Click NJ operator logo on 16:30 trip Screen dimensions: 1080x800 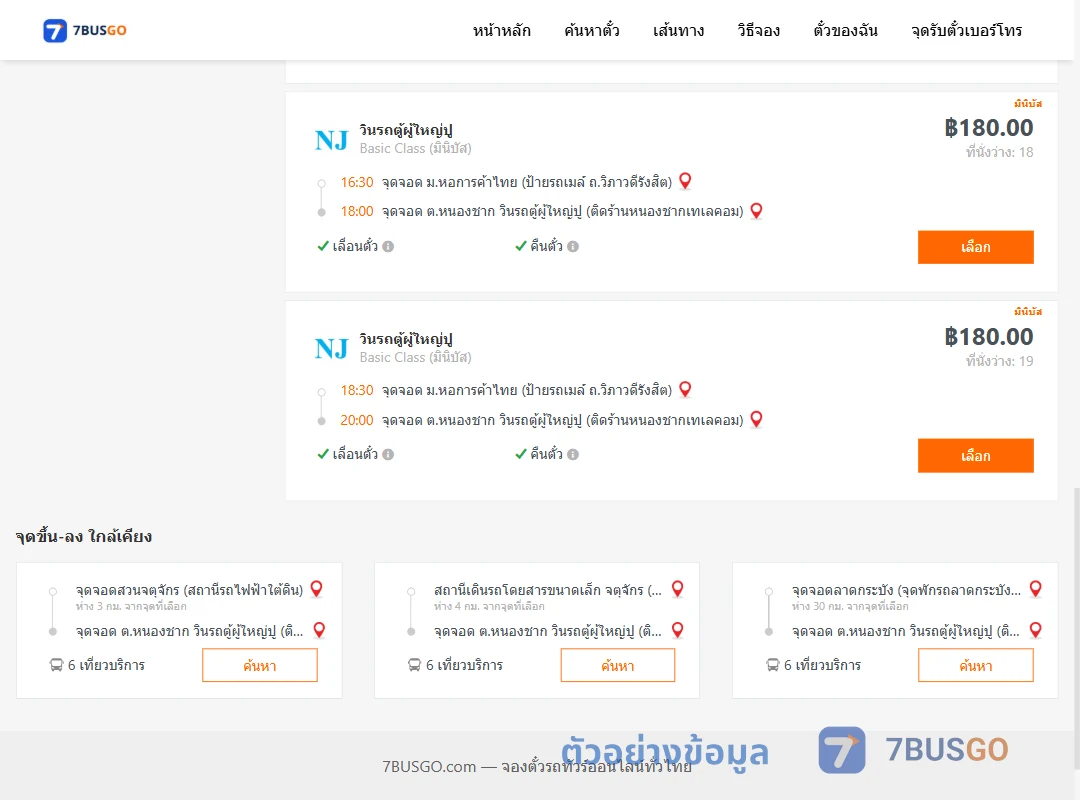coord(331,140)
